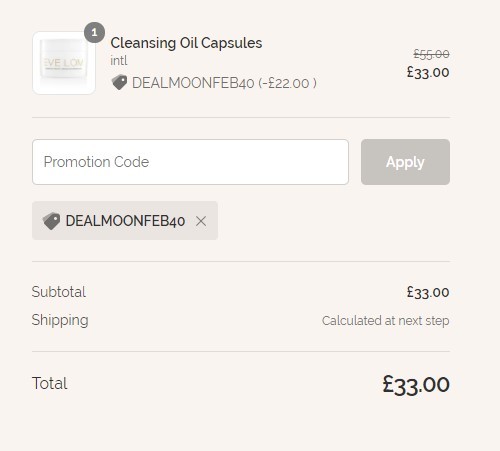Click the subtotal amount £33.00
The image size is (500, 451).
(x=428, y=292)
